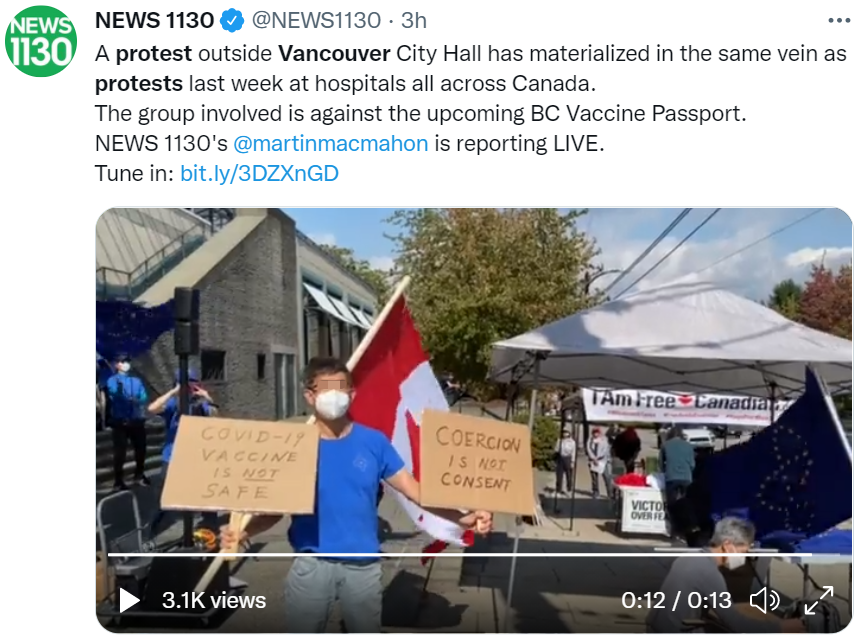Play the video with the play button

click(x=129, y=600)
